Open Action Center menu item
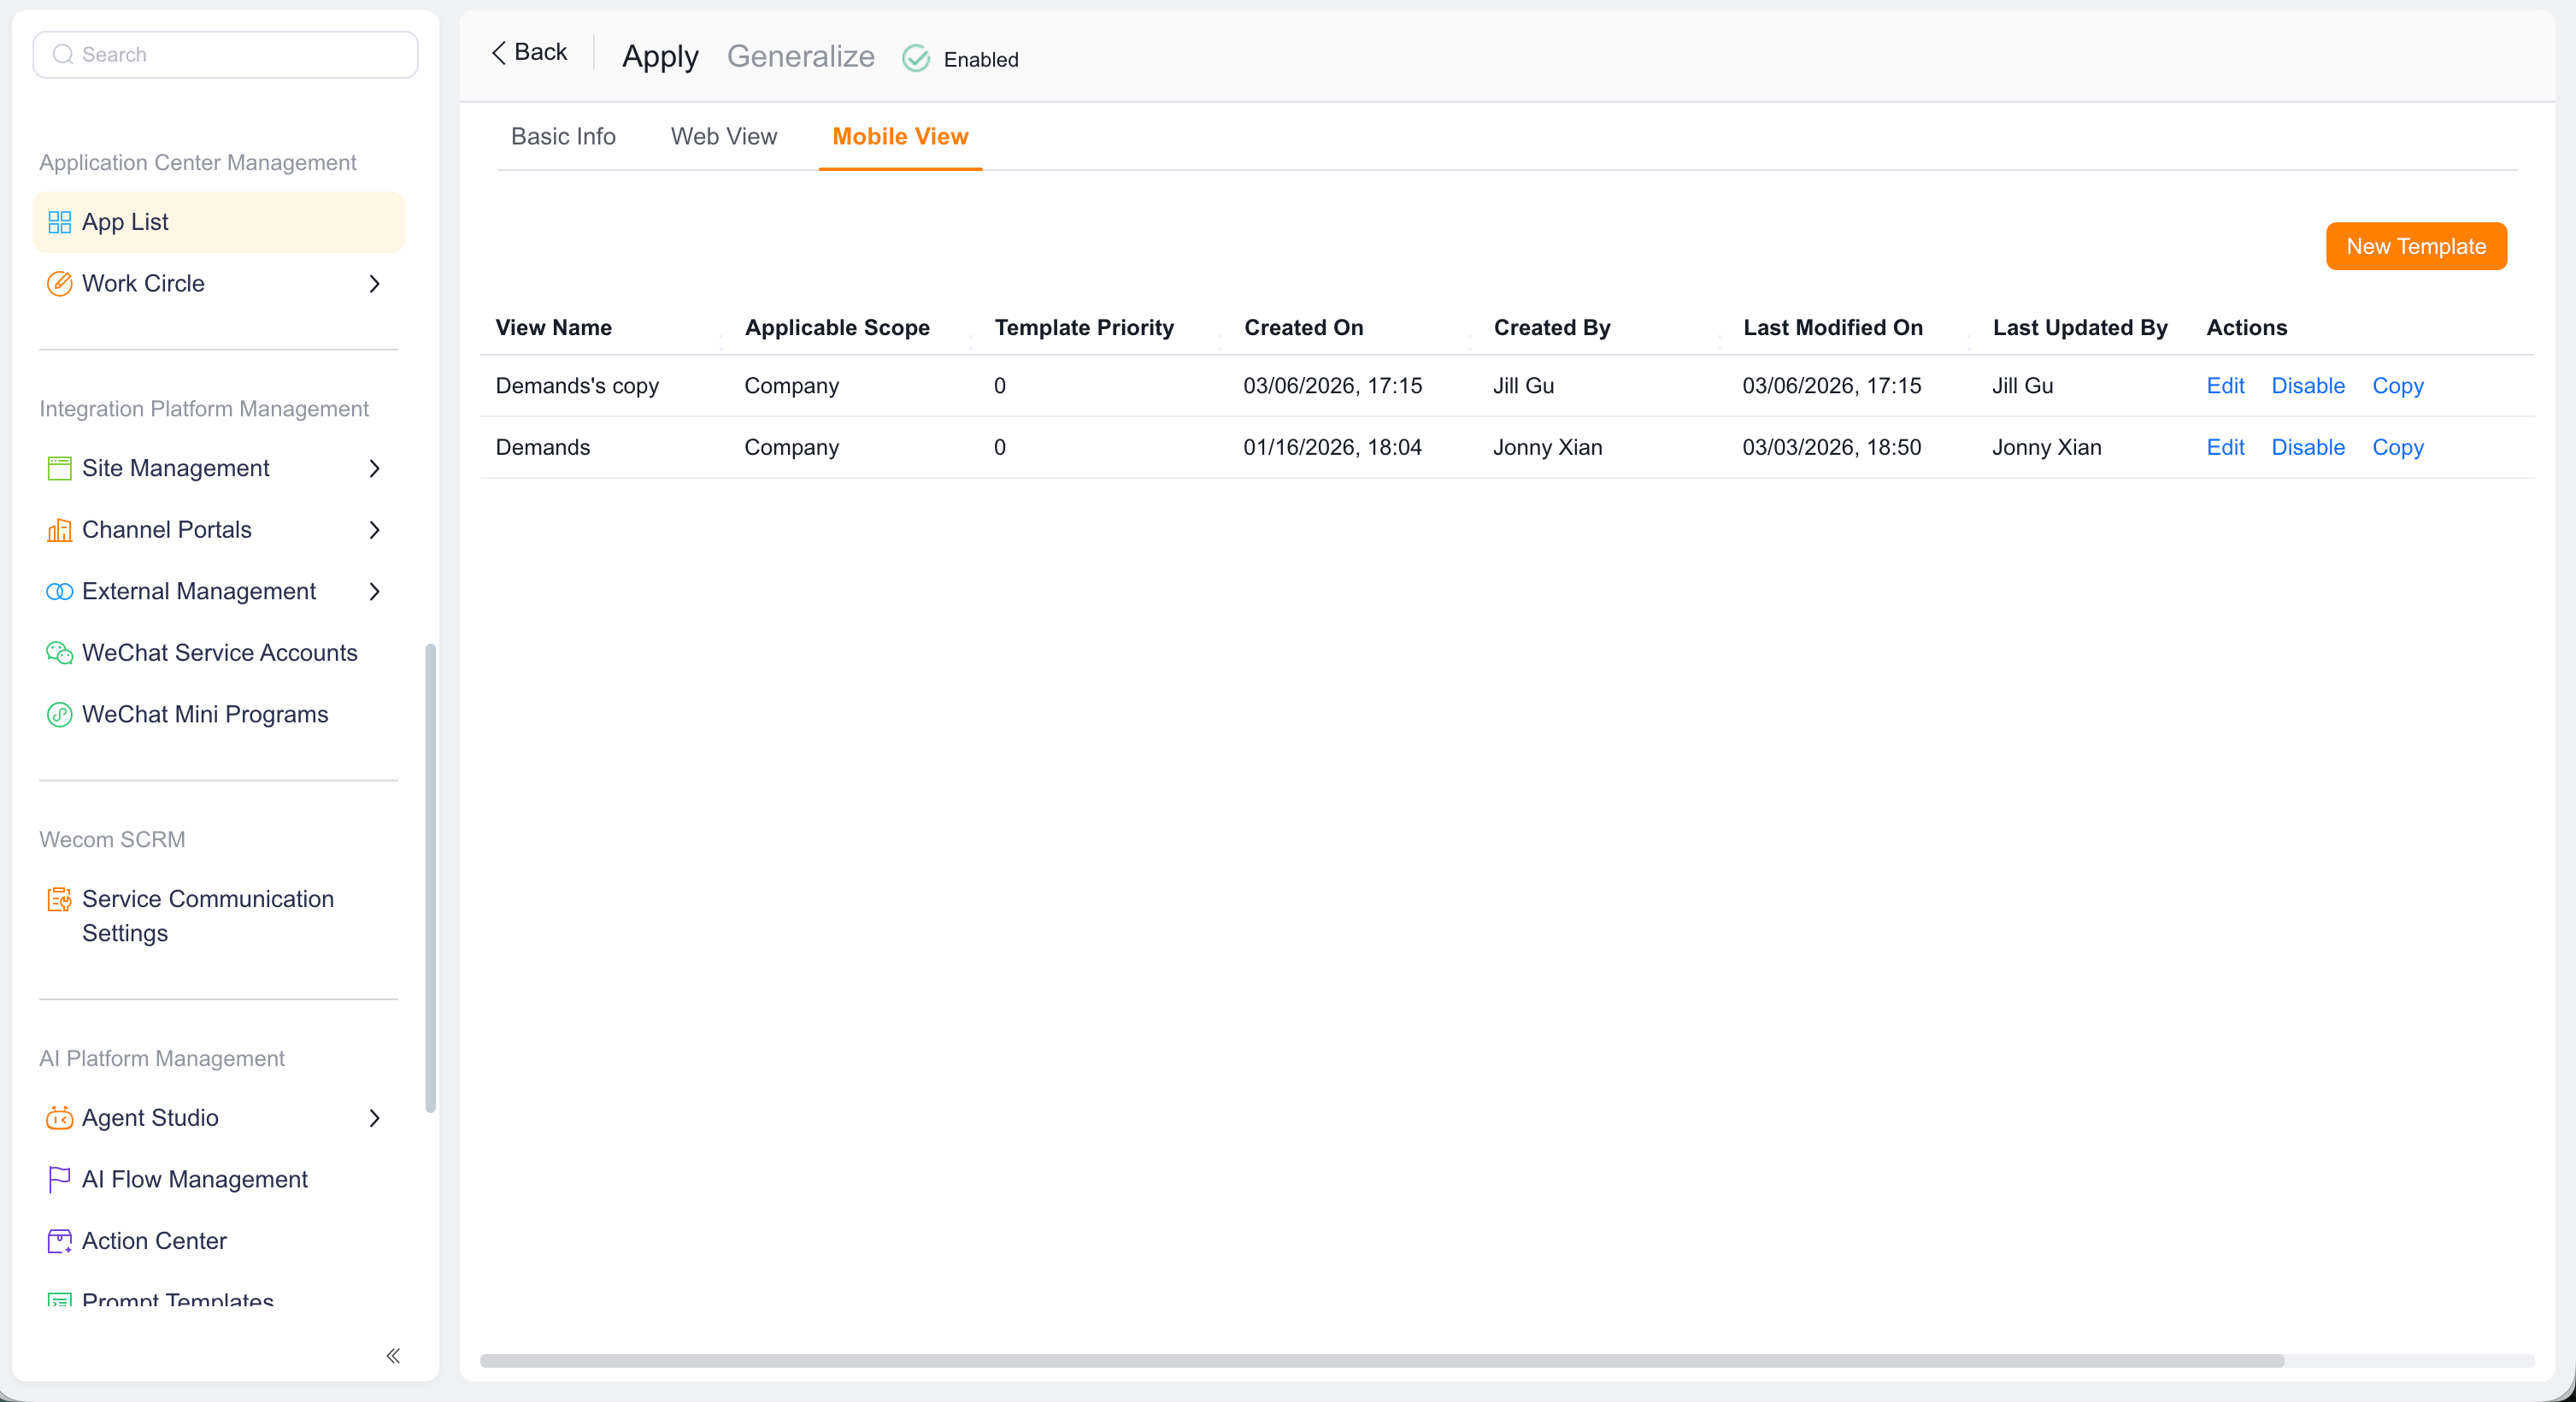 pos(219,1241)
